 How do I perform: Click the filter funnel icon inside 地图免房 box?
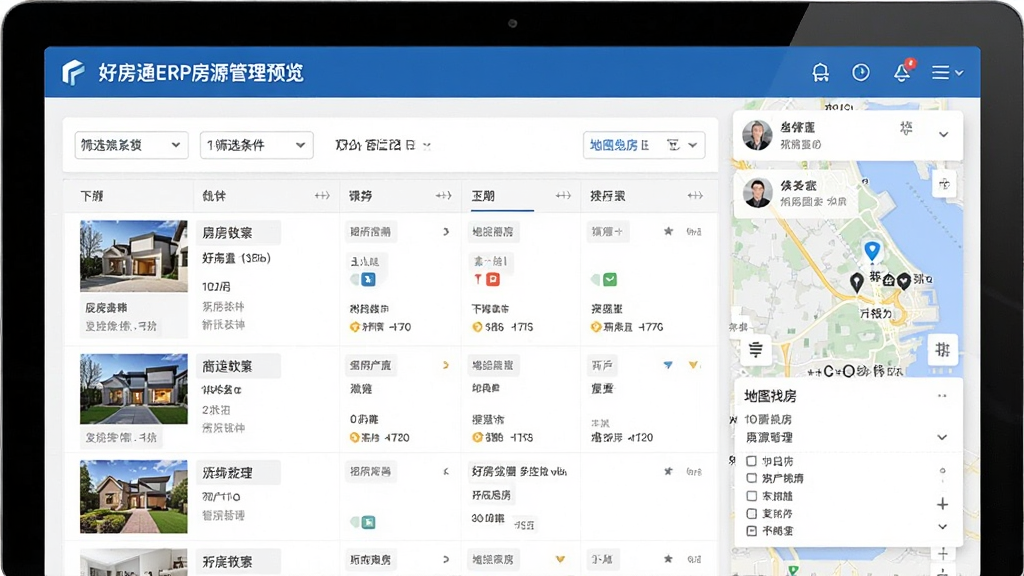[x=673, y=145]
